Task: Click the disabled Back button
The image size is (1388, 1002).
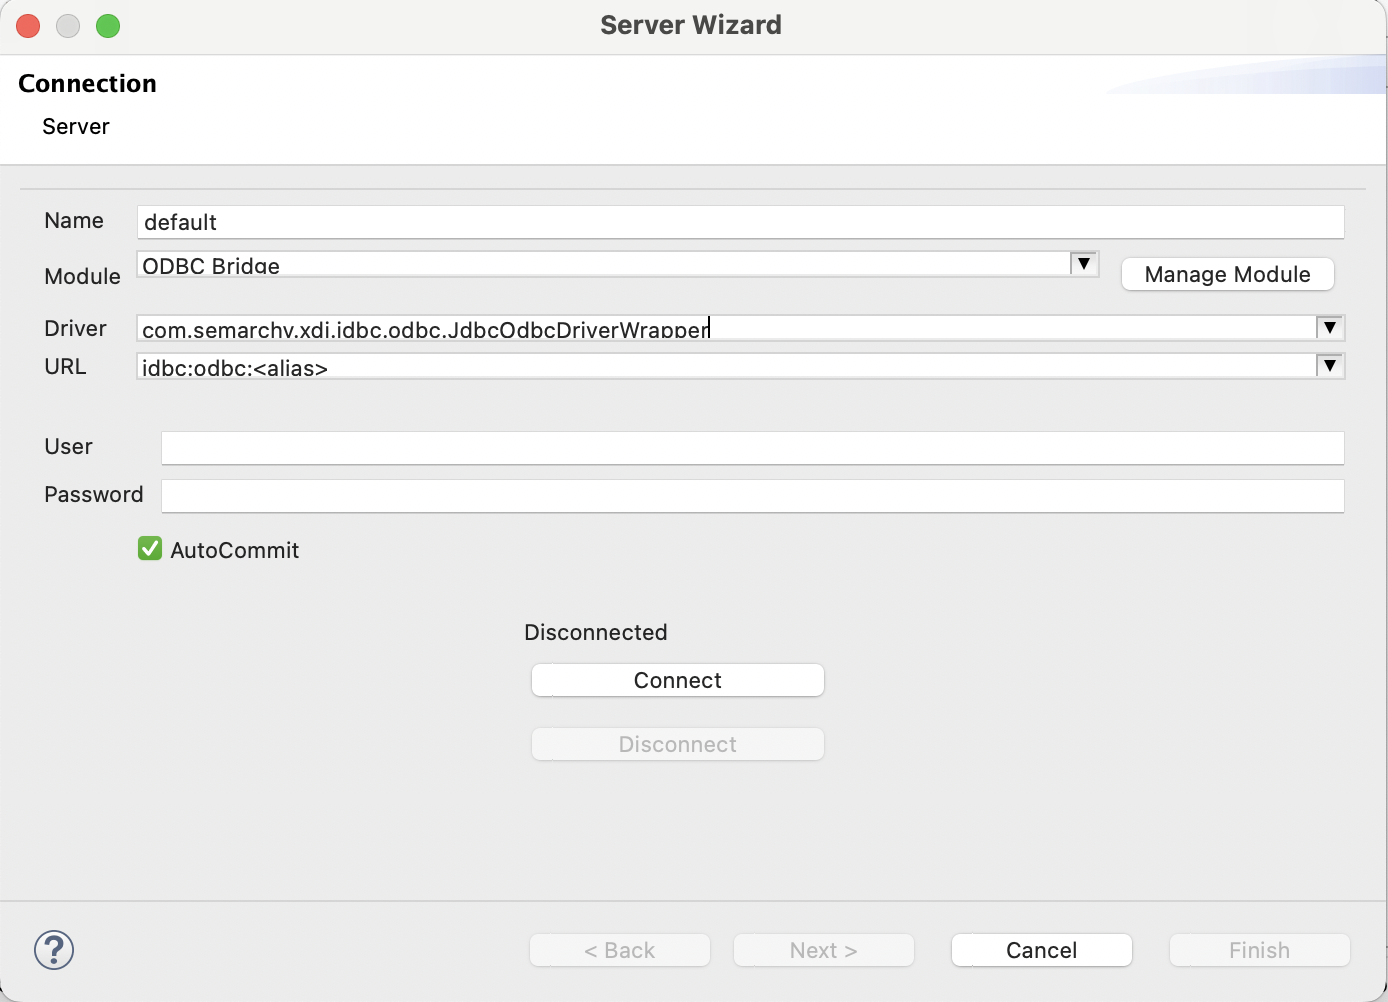Action: tap(619, 950)
